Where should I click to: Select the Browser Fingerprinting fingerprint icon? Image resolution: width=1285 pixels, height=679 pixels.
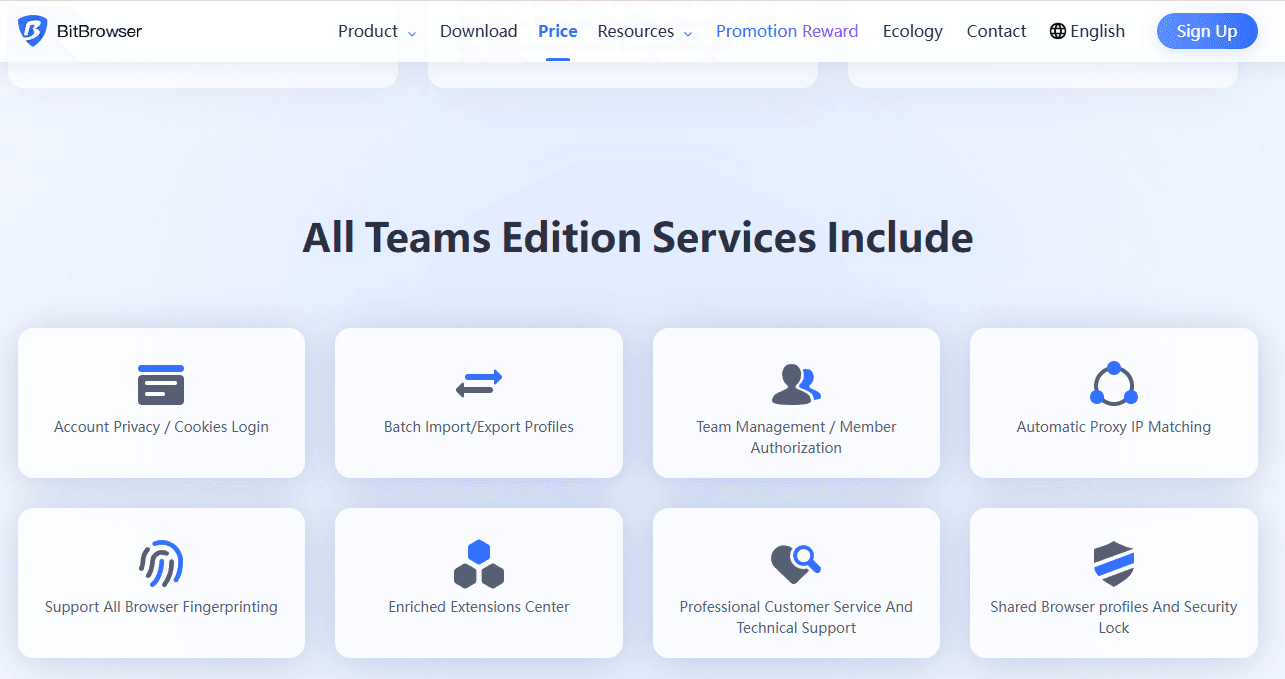[x=161, y=563]
